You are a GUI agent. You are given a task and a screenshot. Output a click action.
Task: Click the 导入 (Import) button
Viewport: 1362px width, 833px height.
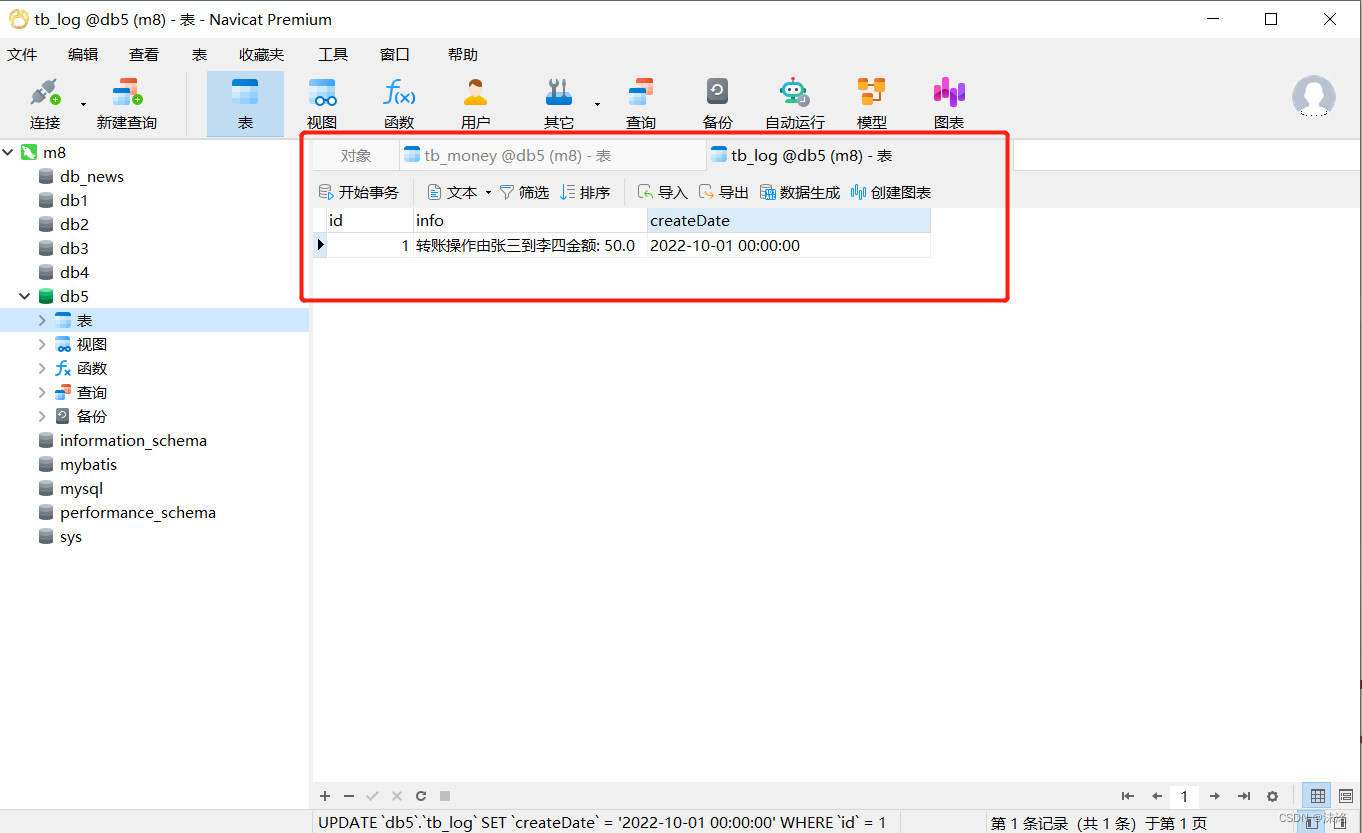coord(662,192)
